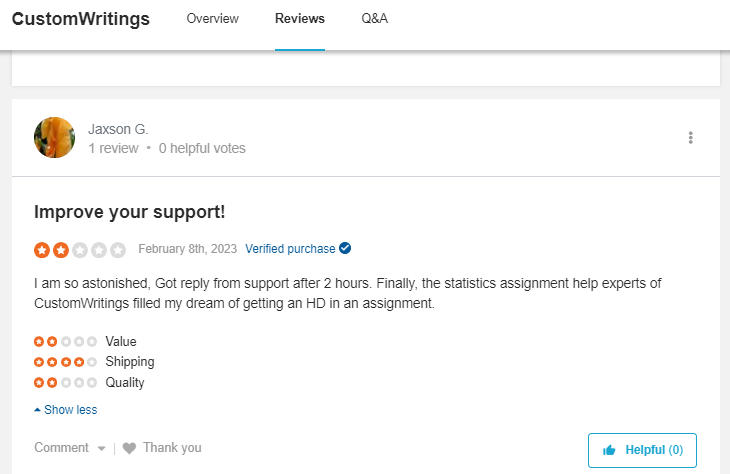The height and width of the screenshot is (474, 730).
Task: Click the CustomWritings title heading
Action: (x=81, y=19)
